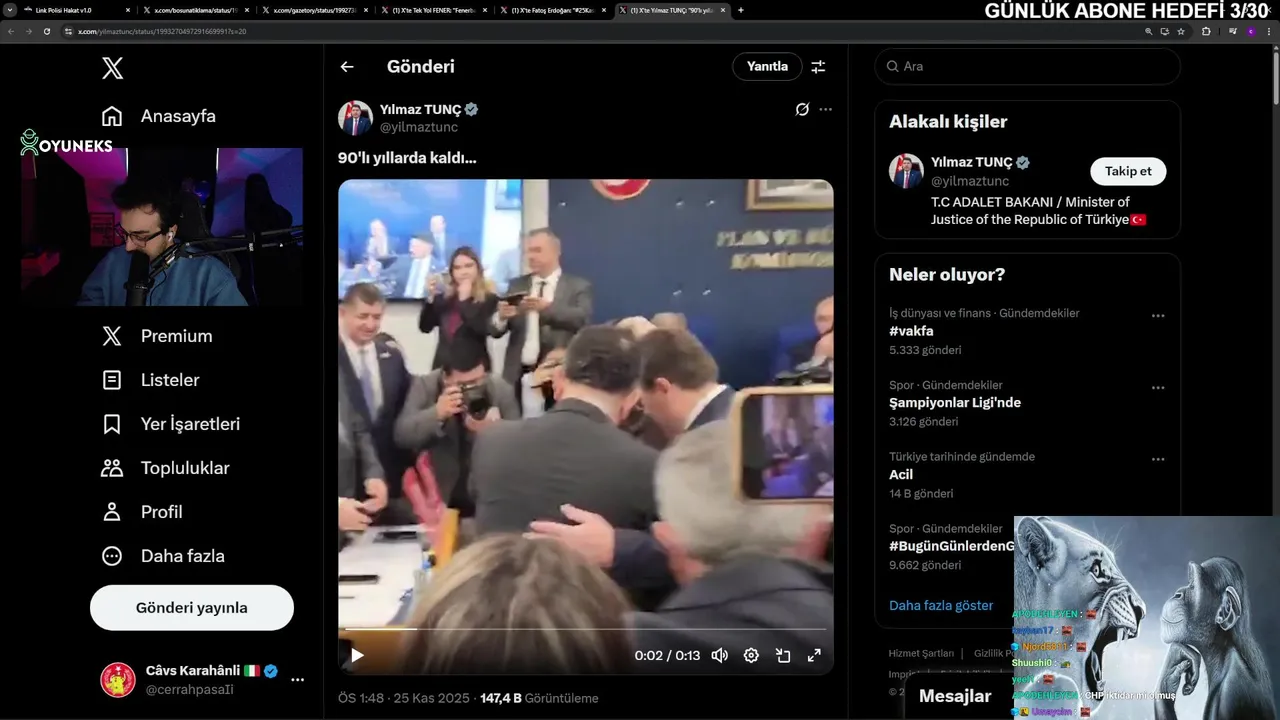Open video settings gear icon
This screenshot has width=1280, height=720.
click(751, 656)
